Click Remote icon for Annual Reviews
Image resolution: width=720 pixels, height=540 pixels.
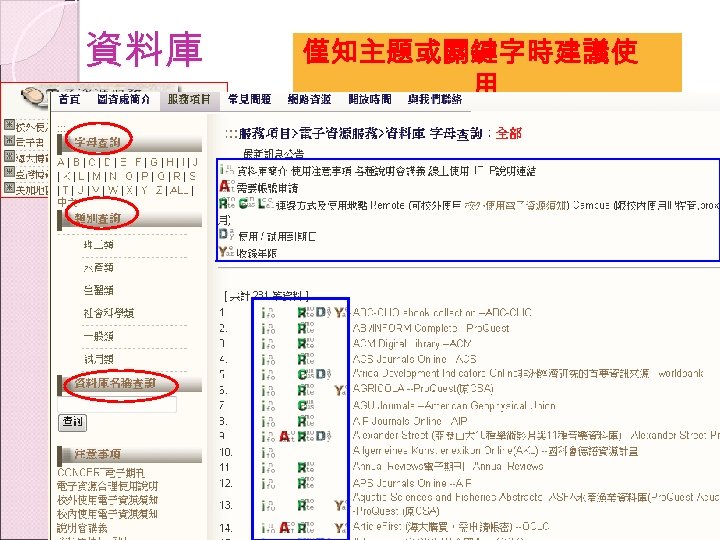[306, 468]
